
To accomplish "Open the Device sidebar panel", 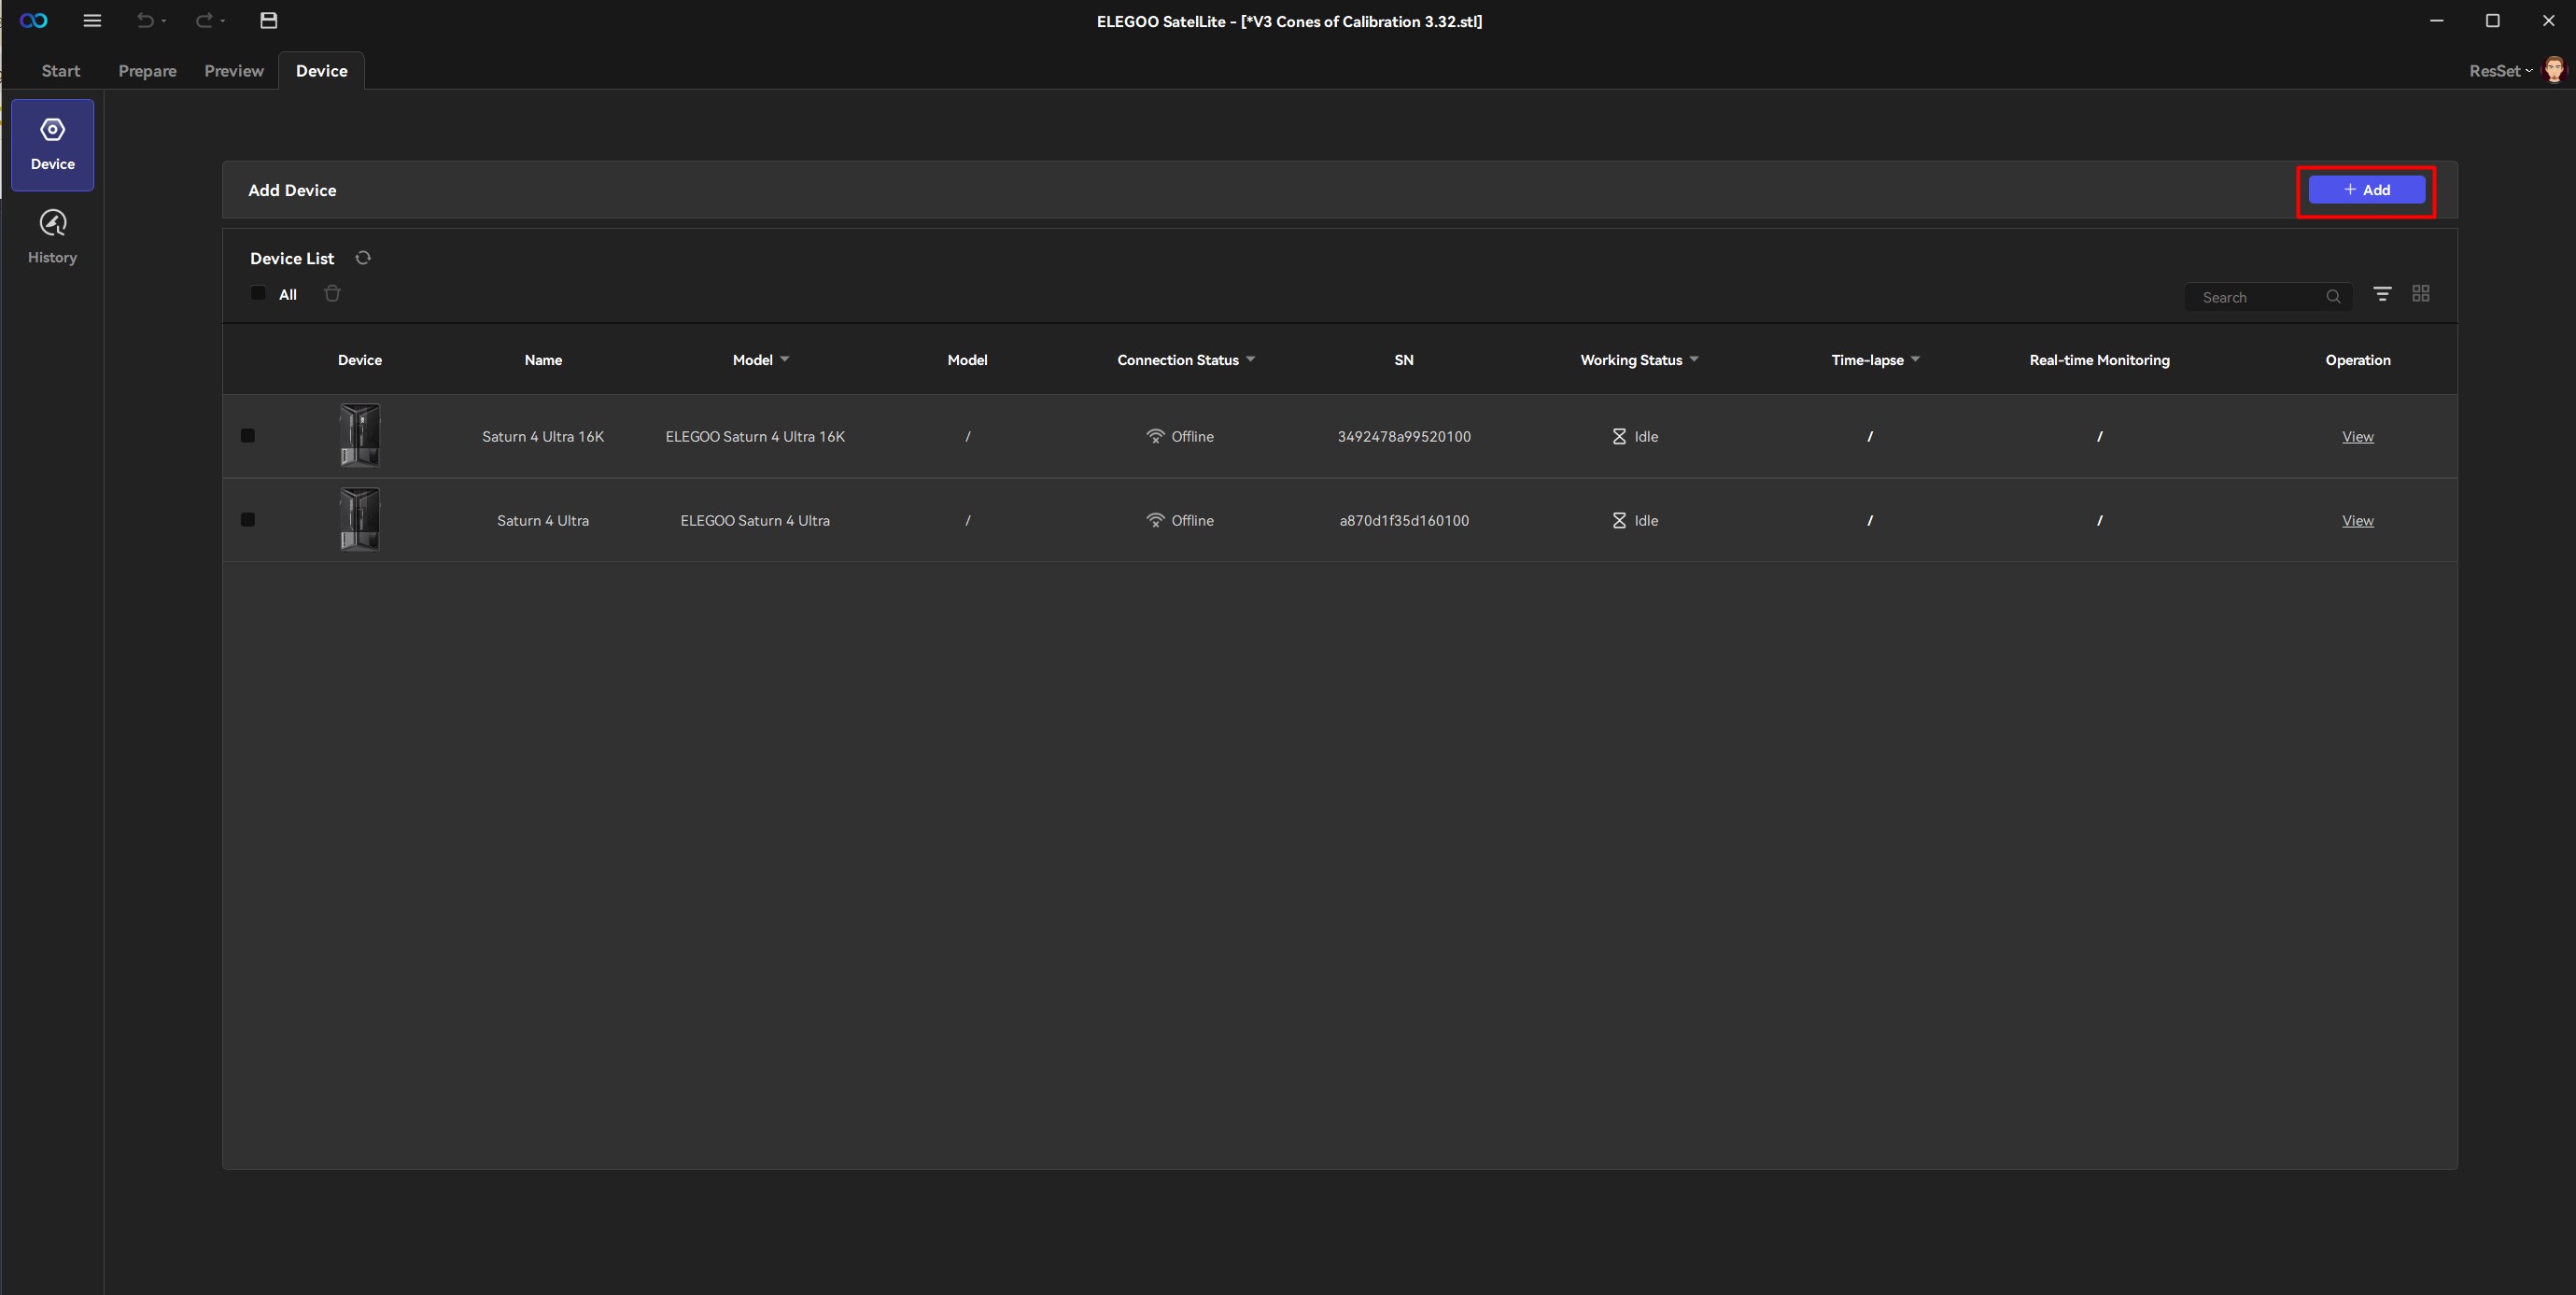I will (x=53, y=145).
